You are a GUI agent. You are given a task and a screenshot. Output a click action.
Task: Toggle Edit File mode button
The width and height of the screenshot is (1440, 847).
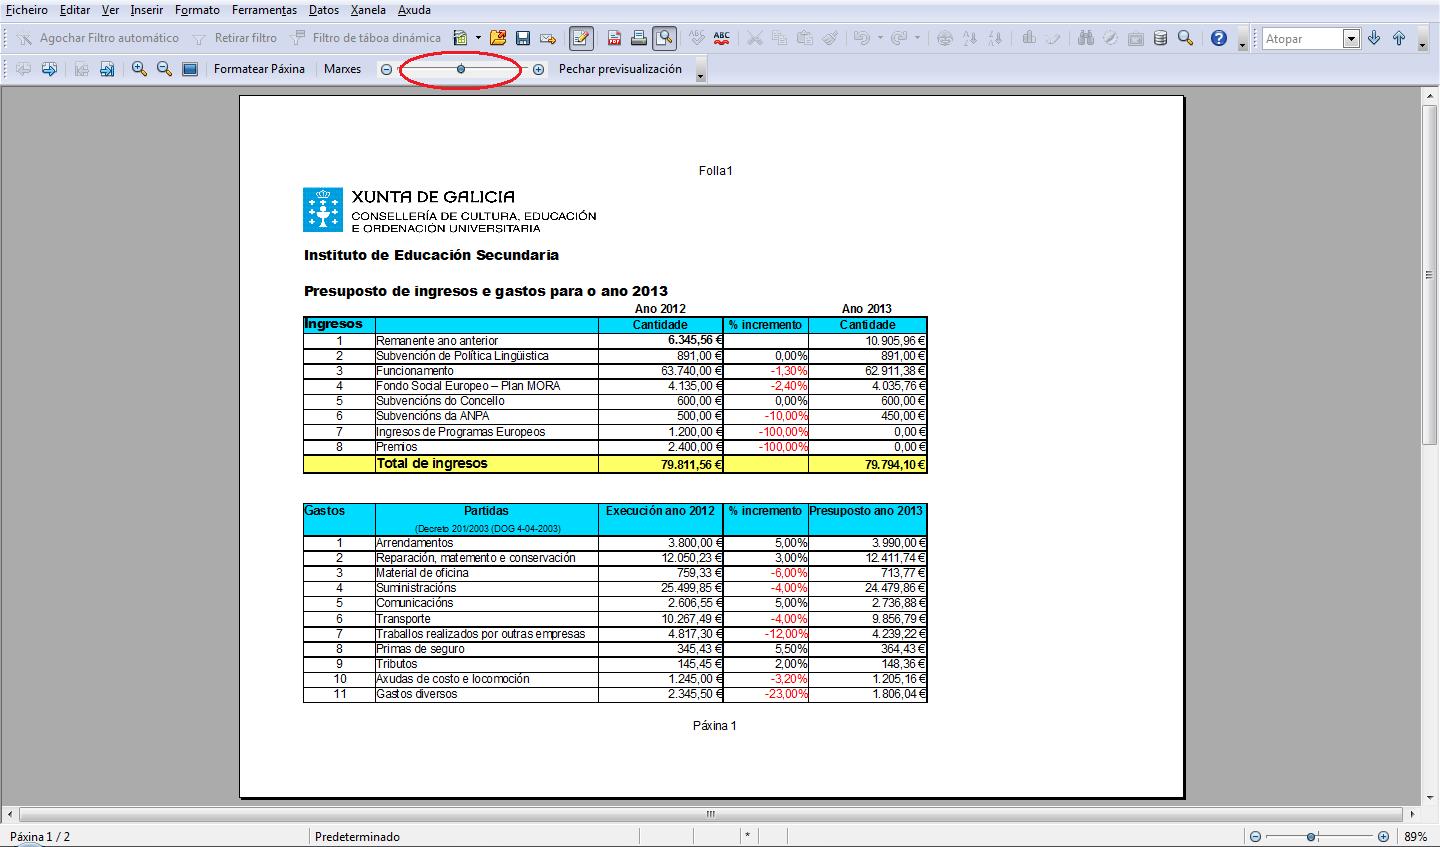(x=581, y=38)
